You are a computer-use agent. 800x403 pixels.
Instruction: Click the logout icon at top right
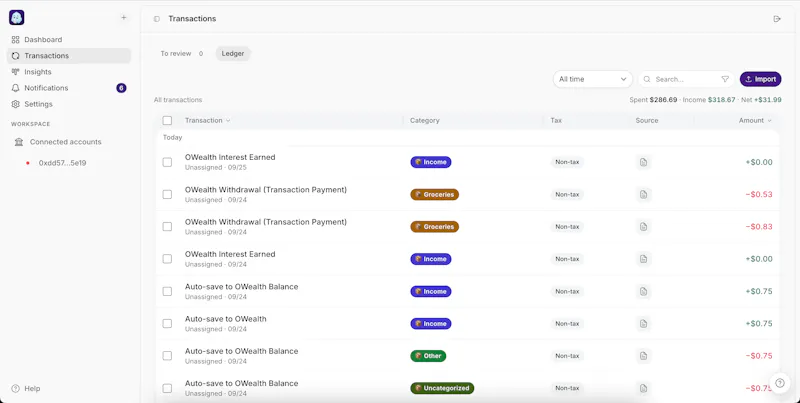(x=777, y=19)
